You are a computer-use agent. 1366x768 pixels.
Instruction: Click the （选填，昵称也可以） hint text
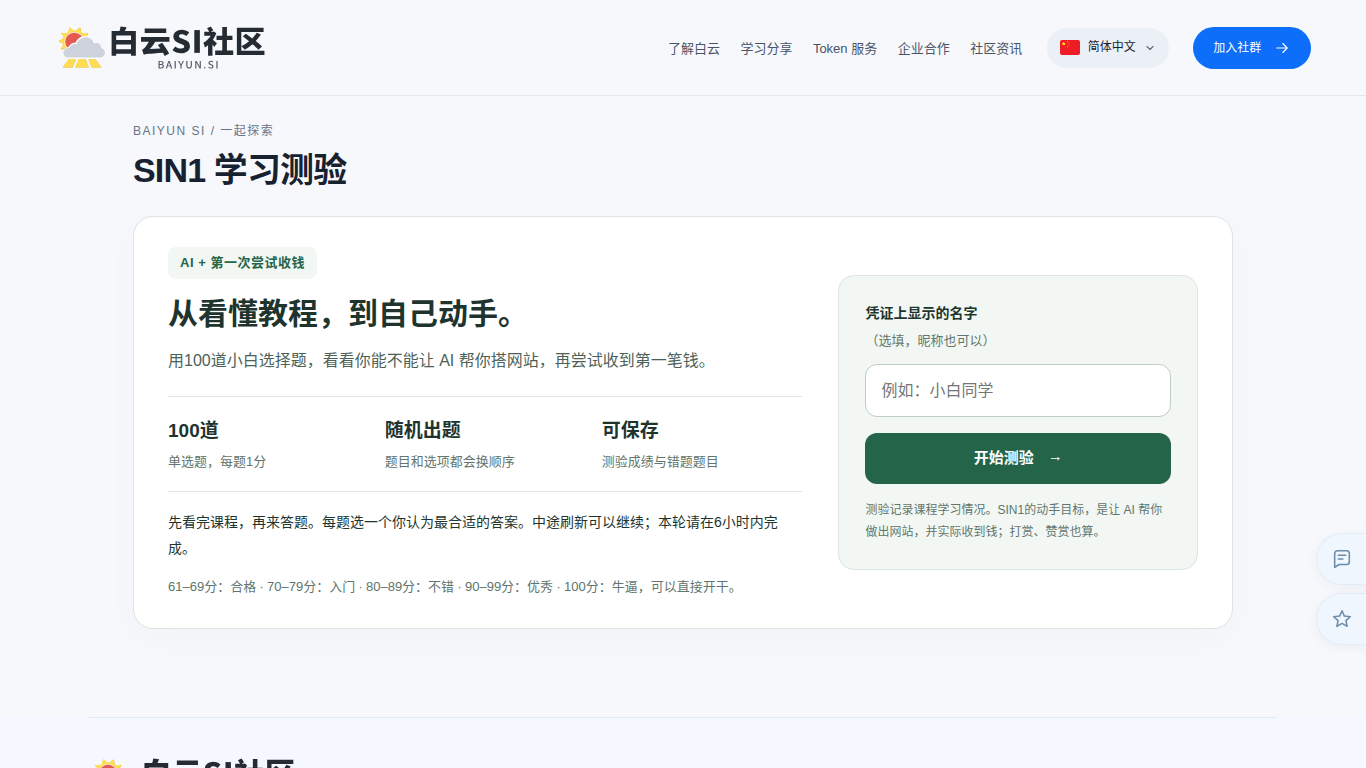pos(929,341)
